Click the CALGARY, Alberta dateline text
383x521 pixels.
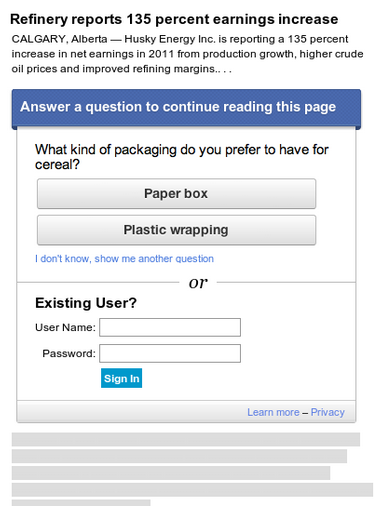[x=59, y=39]
